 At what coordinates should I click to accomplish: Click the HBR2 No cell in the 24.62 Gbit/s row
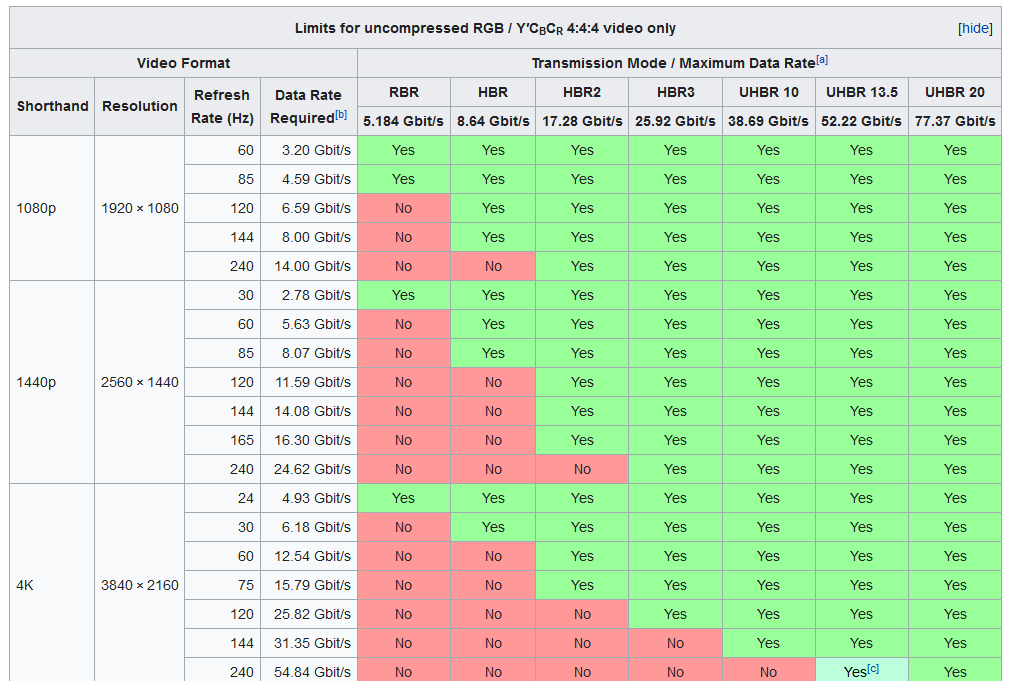582,470
